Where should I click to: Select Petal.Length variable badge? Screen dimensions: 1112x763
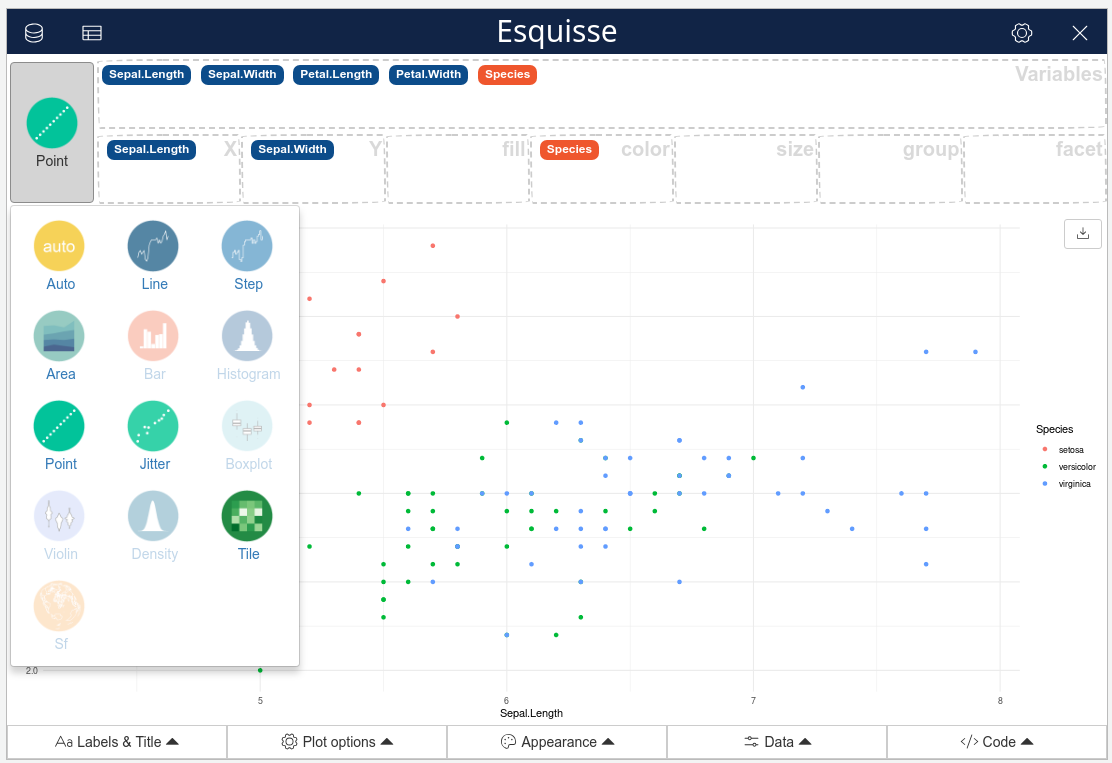336,74
